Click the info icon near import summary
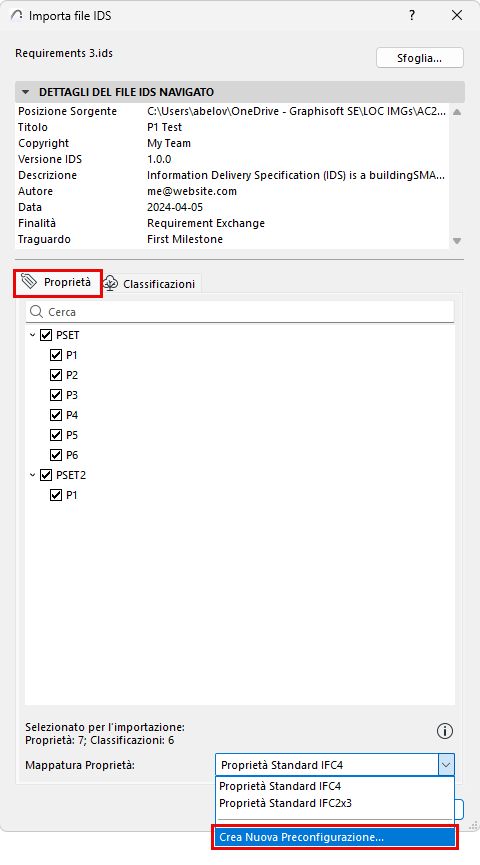Viewport: 480px width, 865px height. (x=445, y=731)
